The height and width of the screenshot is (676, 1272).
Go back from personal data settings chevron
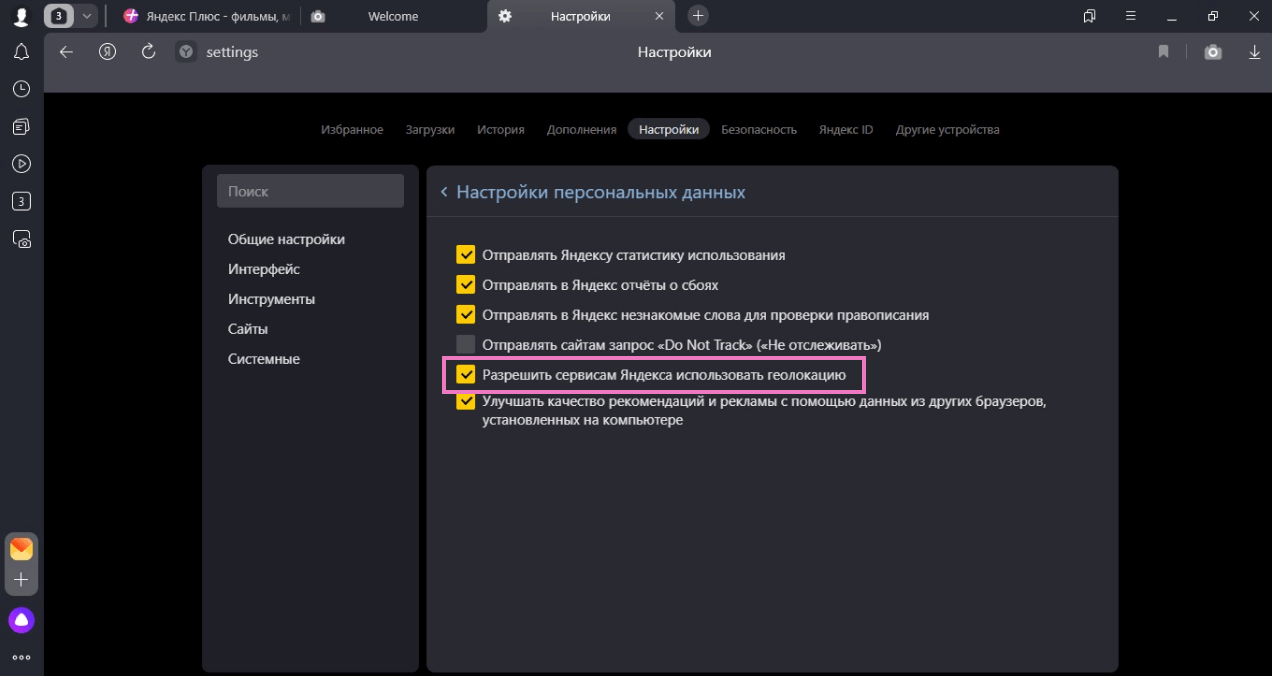[x=444, y=192]
